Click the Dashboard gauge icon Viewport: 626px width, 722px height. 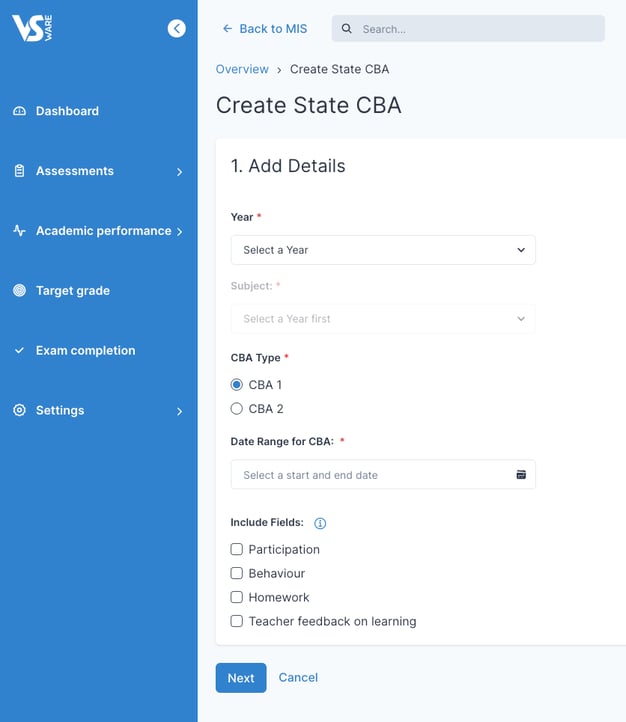pyautogui.click(x=19, y=111)
